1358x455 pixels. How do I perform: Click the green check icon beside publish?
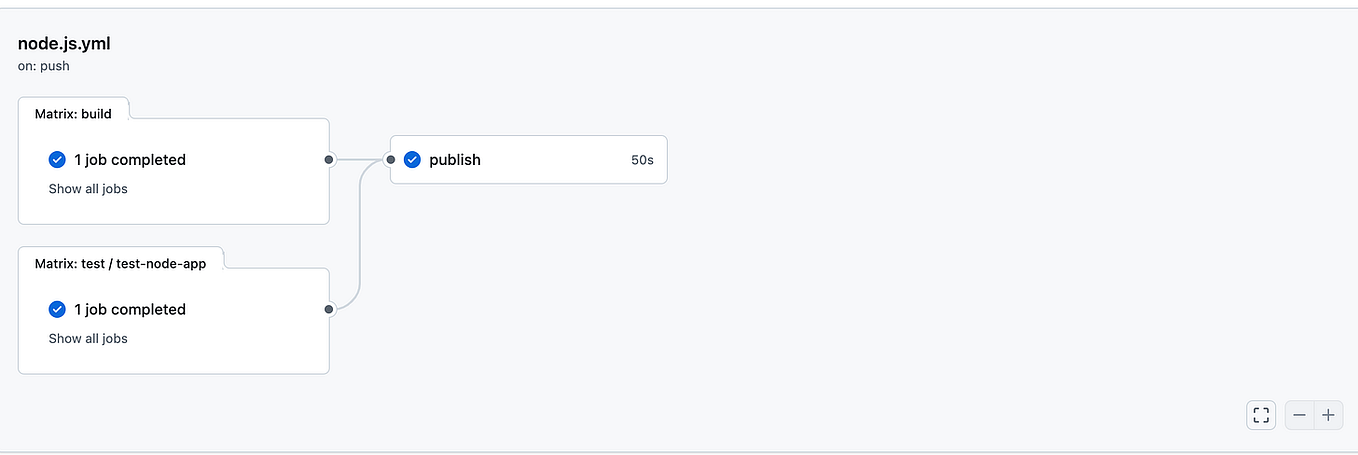pyautogui.click(x=412, y=160)
